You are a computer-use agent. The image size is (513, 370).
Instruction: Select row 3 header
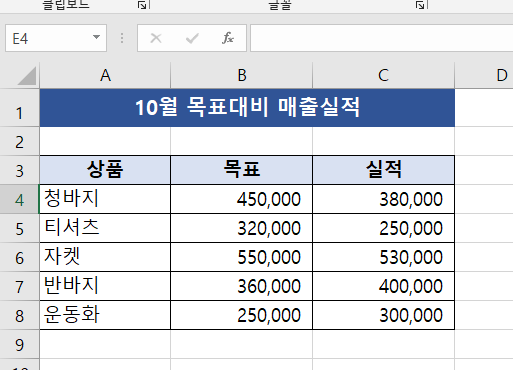point(20,170)
